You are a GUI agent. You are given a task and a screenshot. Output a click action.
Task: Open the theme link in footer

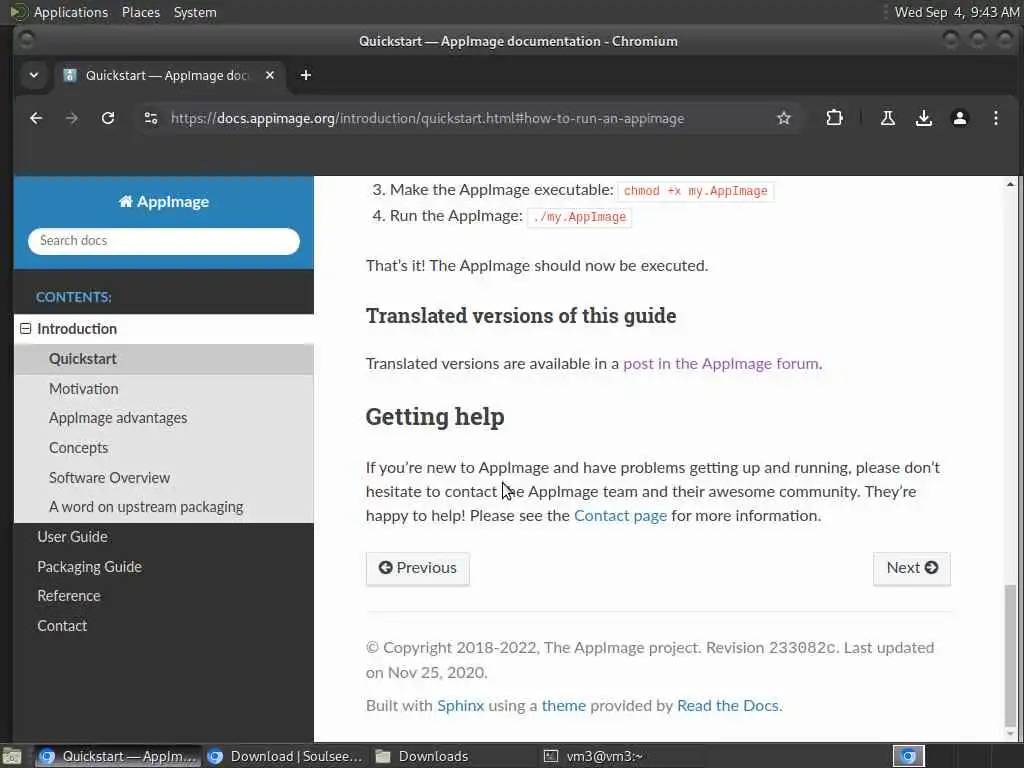564,706
